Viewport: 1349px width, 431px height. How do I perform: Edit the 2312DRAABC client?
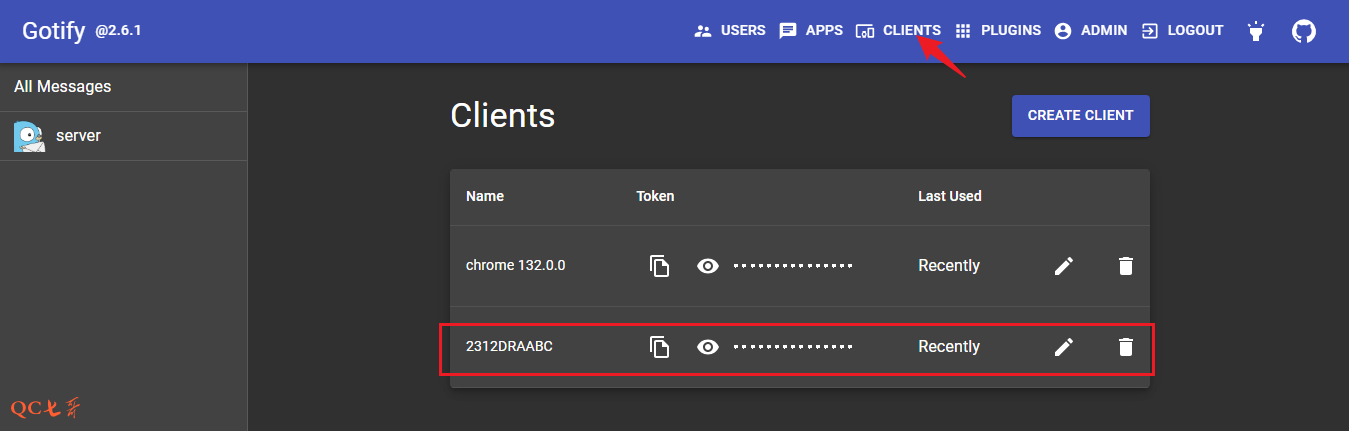pyautogui.click(x=1064, y=347)
